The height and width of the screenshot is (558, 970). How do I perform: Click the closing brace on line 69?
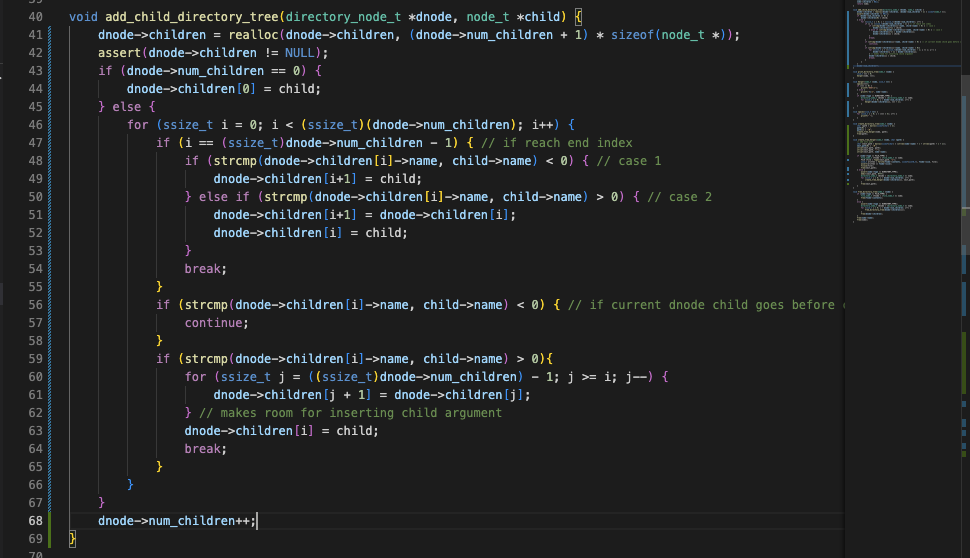pos(72,539)
